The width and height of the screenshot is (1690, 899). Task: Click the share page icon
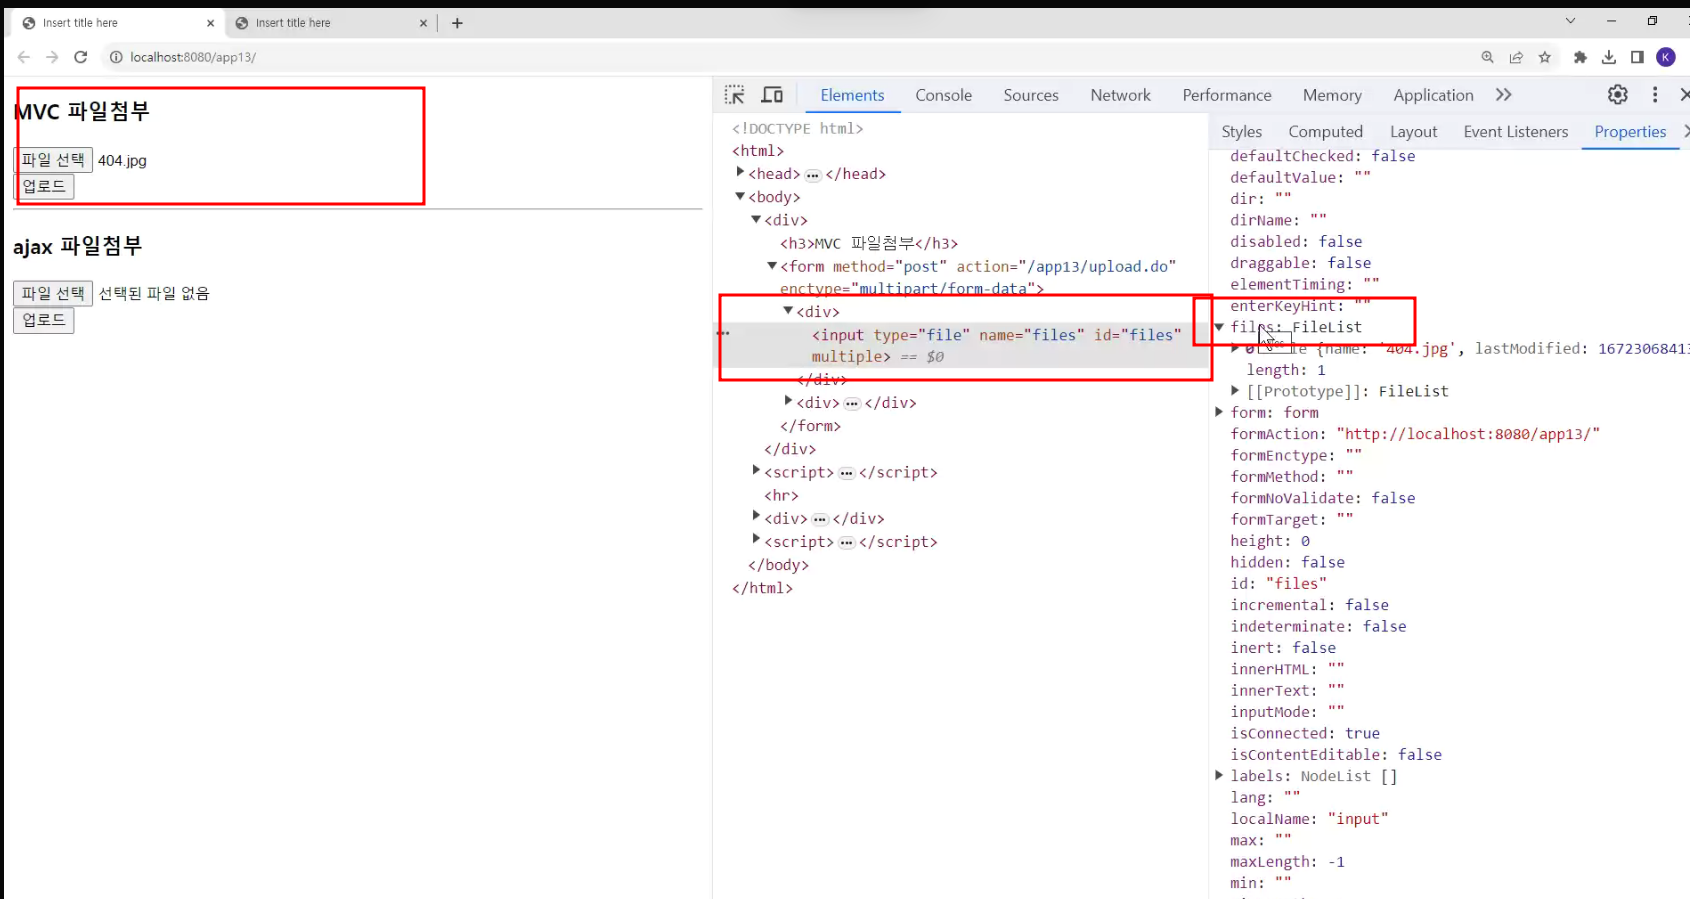point(1517,57)
